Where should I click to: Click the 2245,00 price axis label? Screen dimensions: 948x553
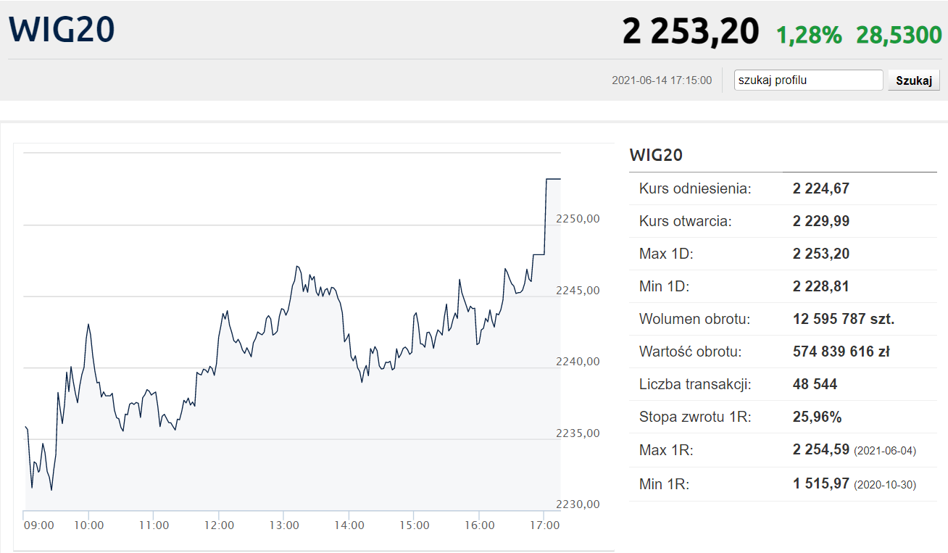578,291
